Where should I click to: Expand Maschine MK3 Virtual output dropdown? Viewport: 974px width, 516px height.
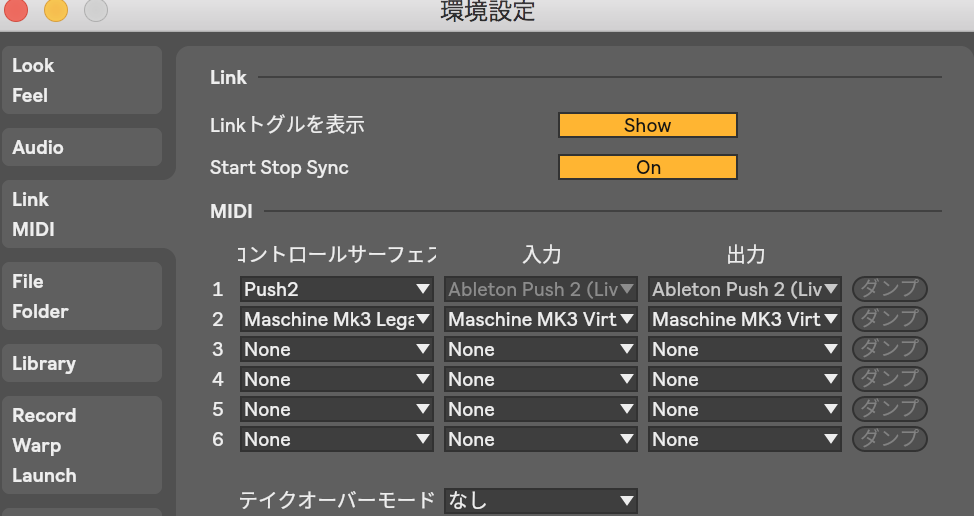click(x=745, y=319)
